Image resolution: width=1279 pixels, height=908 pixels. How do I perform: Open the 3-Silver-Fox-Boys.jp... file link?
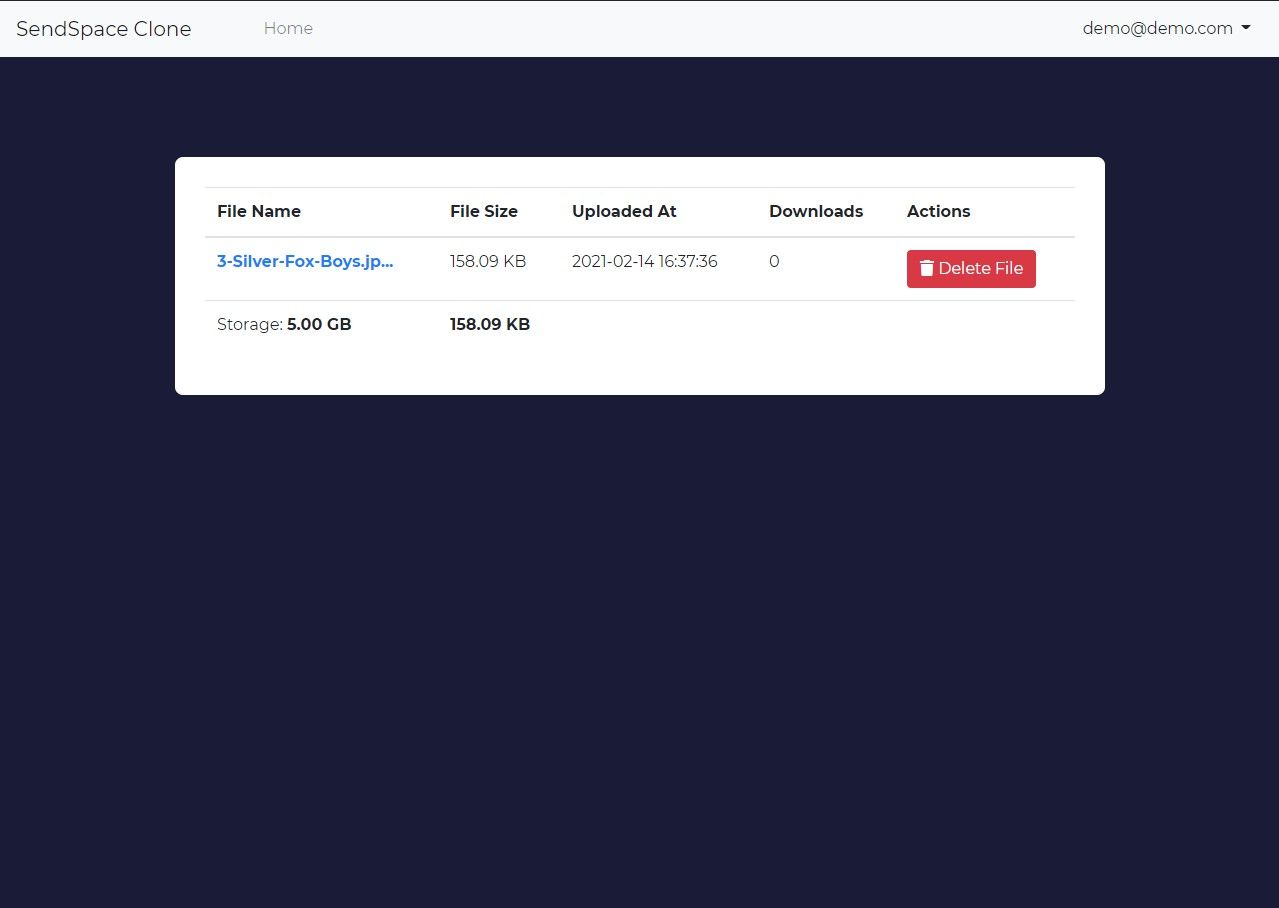click(x=305, y=261)
